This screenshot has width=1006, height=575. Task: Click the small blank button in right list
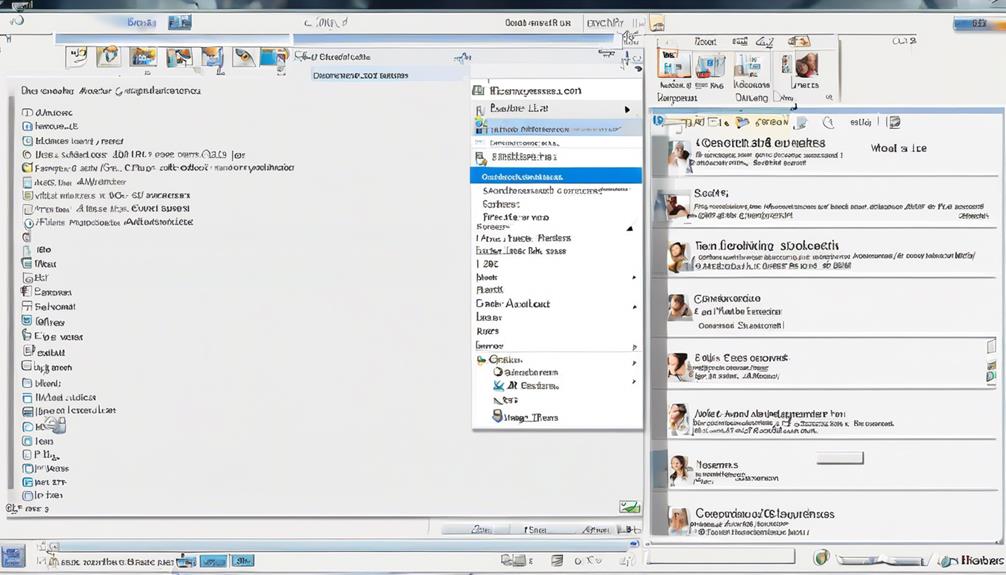840,458
